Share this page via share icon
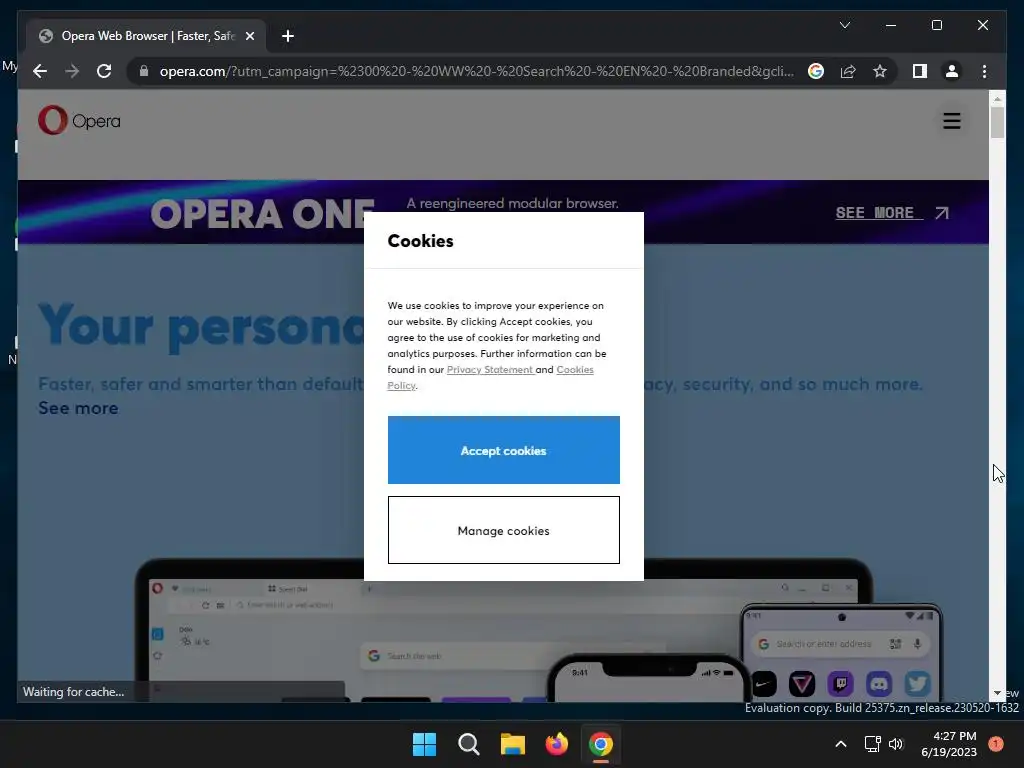This screenshot has height=768, width=1024. [x=848, y=71]
